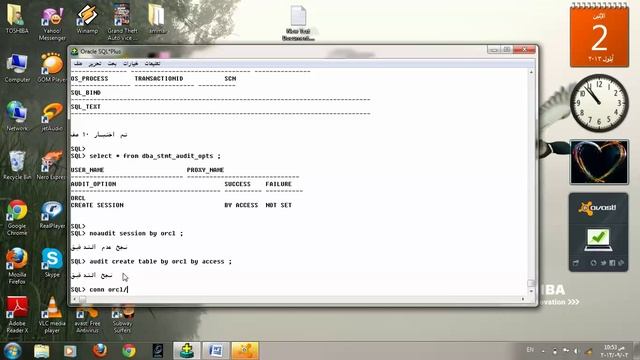Open the خيارات (Options) menu in SQL*Plus
The height and width of the screenshot is (360, 640).
tap(131, 64)
